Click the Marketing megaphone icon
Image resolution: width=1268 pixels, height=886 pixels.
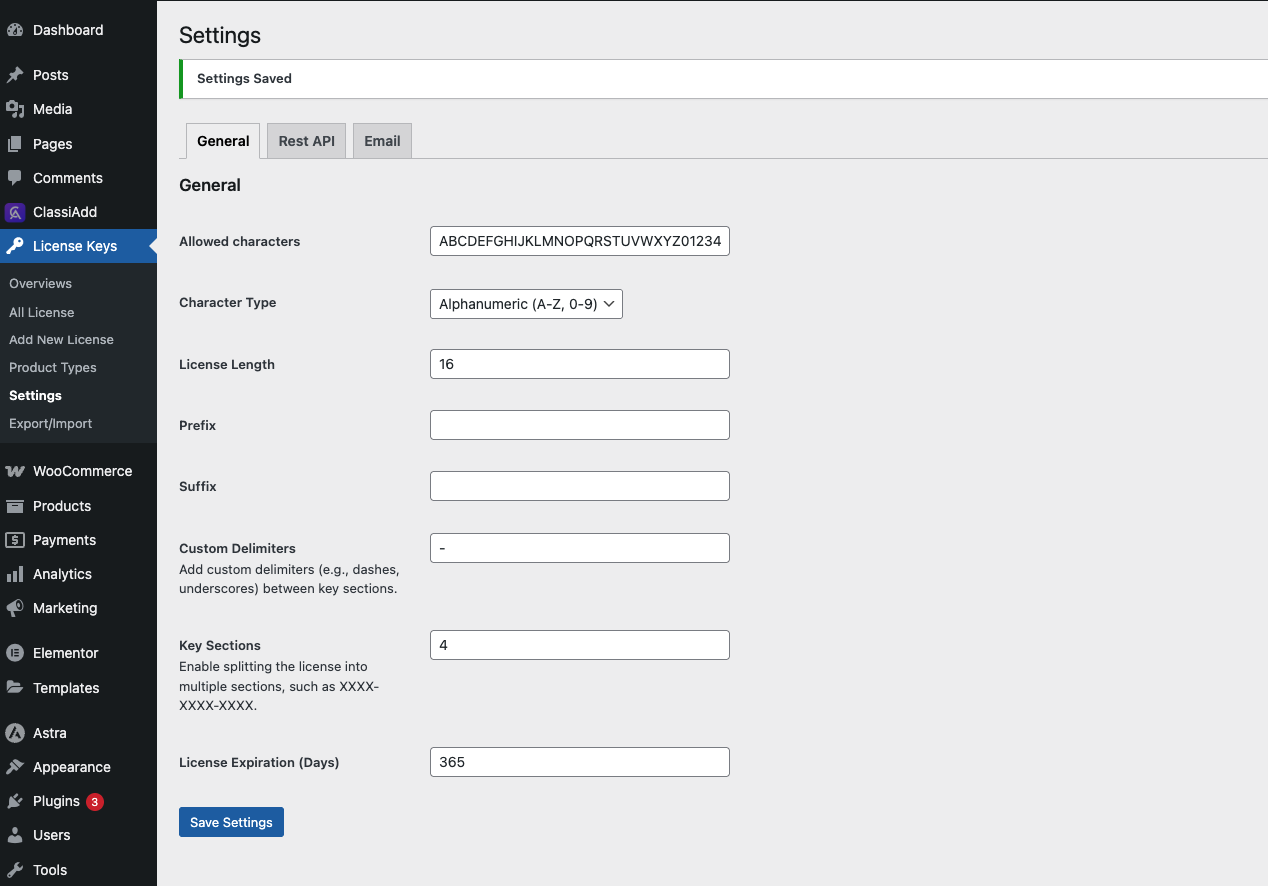16,607
